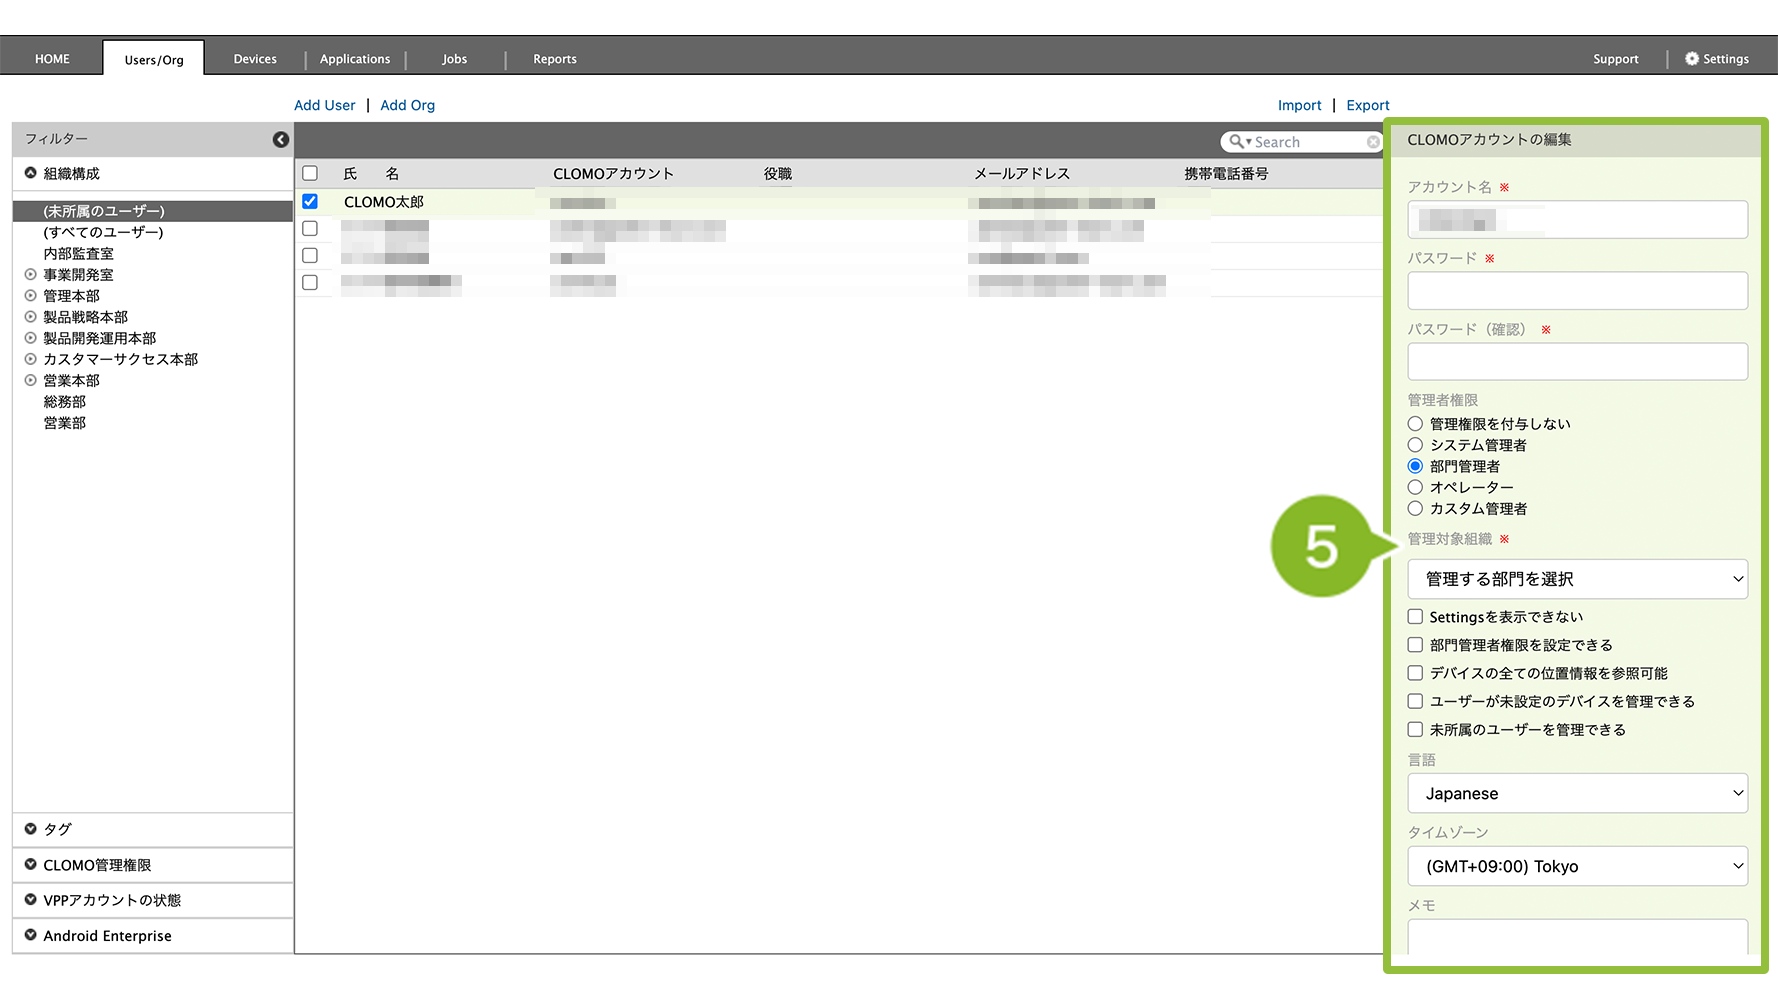Open the 管理する部門を選択 dropdown

pyautogui.click(x=1577, y=579)
